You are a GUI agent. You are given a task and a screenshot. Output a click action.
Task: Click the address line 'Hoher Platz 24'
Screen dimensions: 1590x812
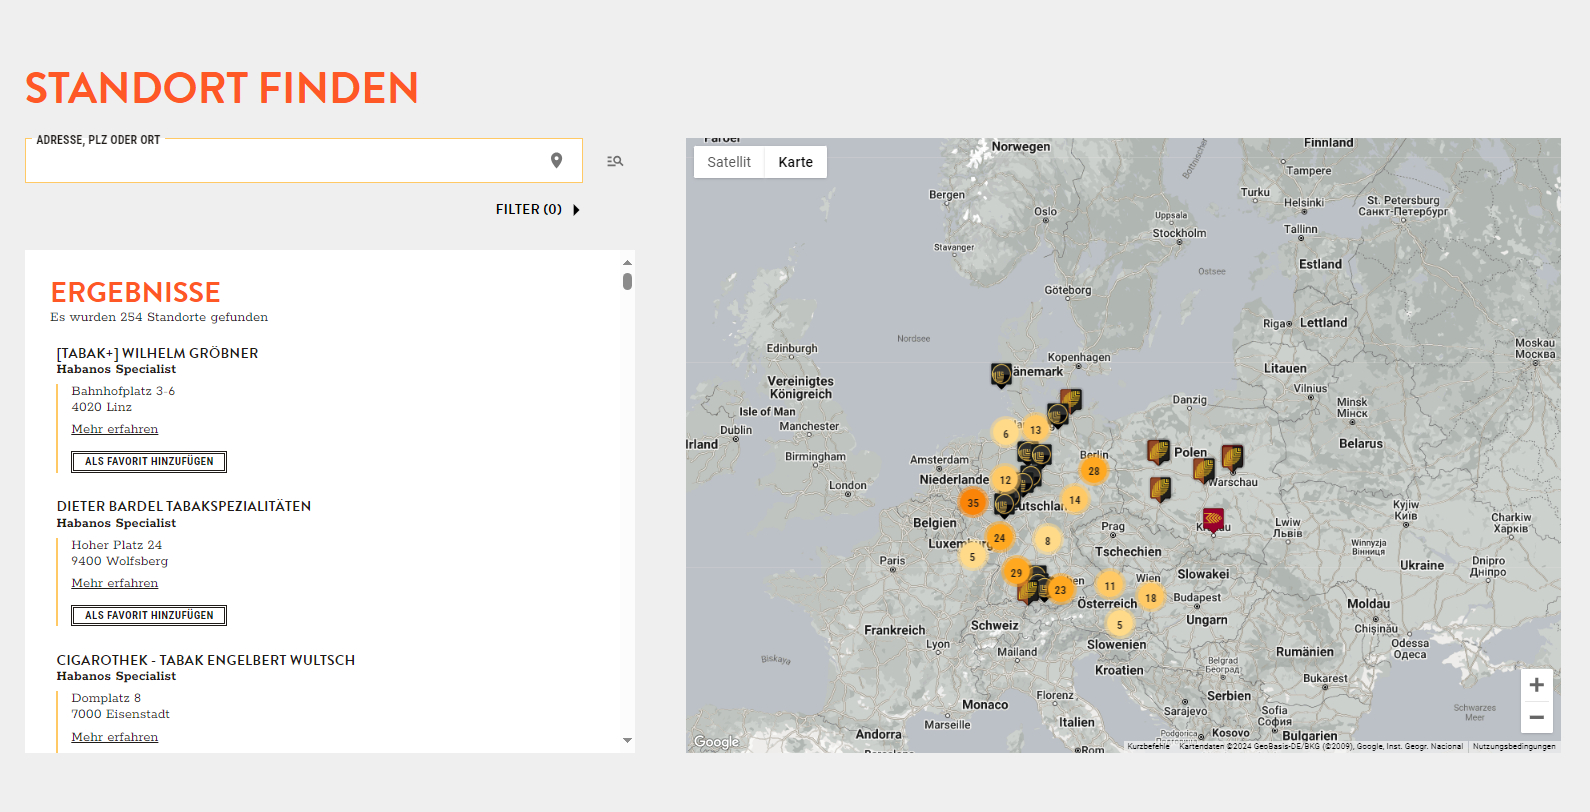coord(117,545)
